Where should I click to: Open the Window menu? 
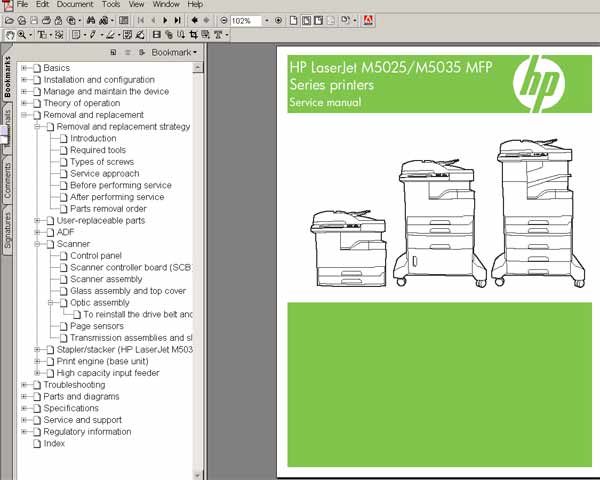tap(166, 4)
